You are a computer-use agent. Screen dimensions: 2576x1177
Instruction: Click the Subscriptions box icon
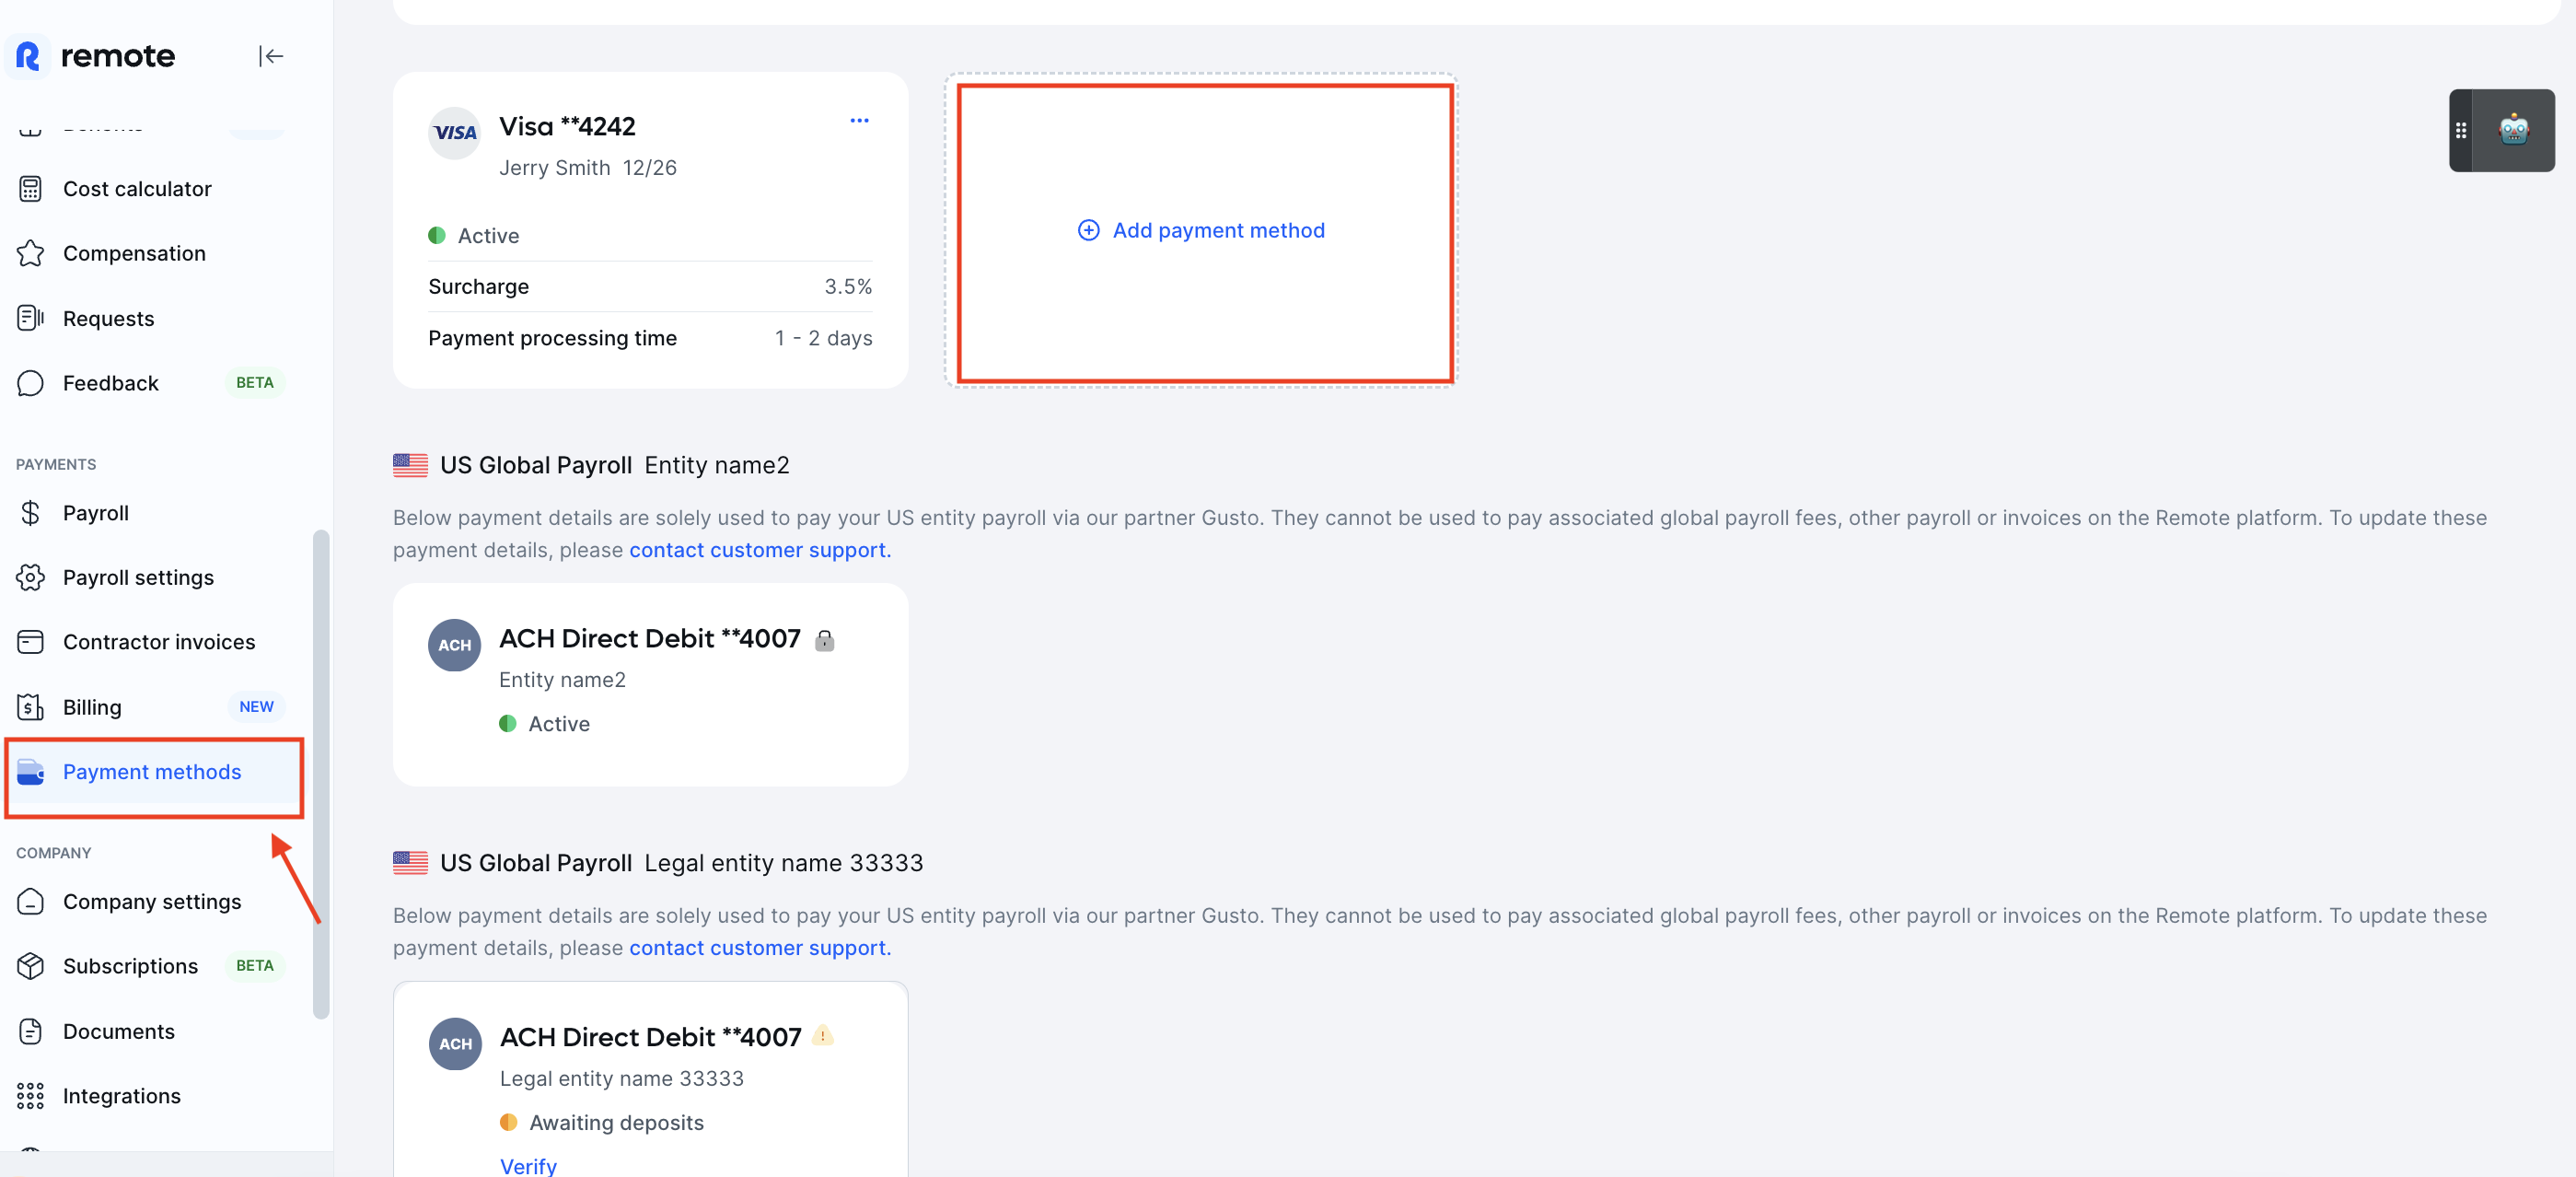coord(31,966)
